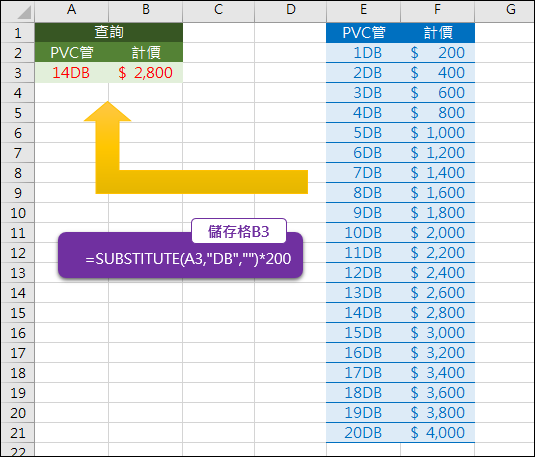The height and width of the screenshot is (457, 535).
Task: Click blue header PVC管 in E1
Action: 363,33
